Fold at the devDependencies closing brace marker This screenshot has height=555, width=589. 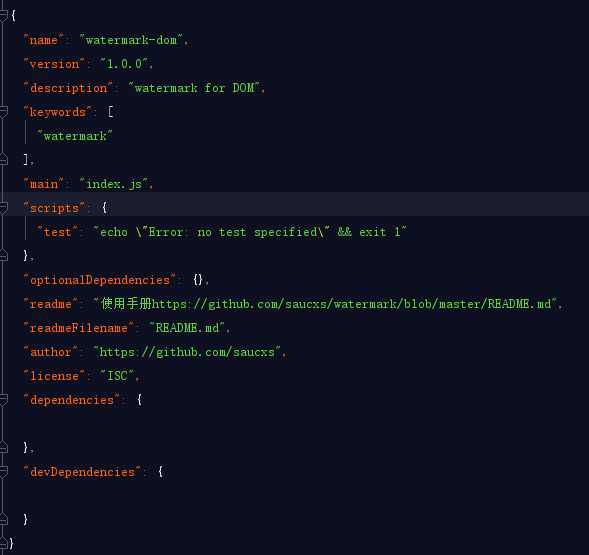3,520
